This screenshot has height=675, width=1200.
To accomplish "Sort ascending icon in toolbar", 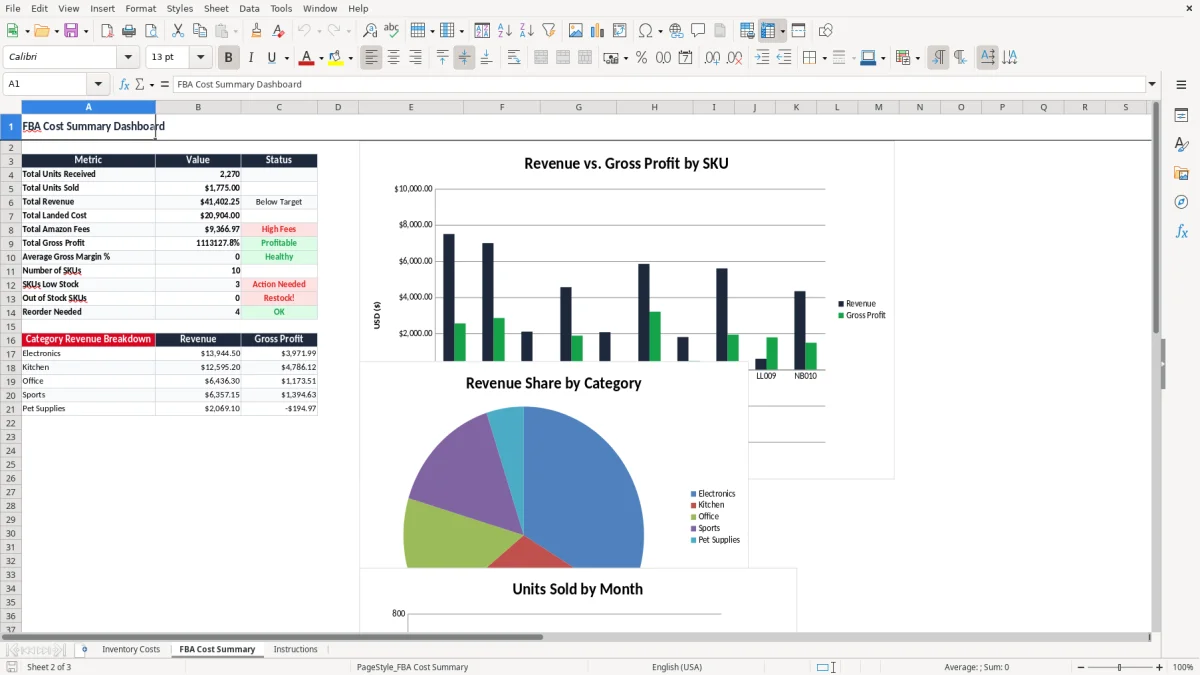I will [504, 31].
